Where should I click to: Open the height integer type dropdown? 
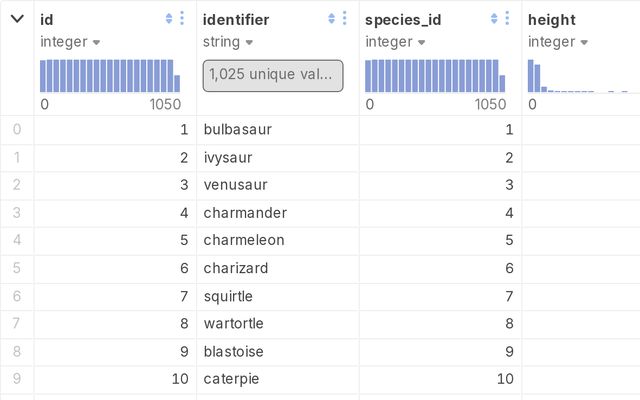(558, 42)
